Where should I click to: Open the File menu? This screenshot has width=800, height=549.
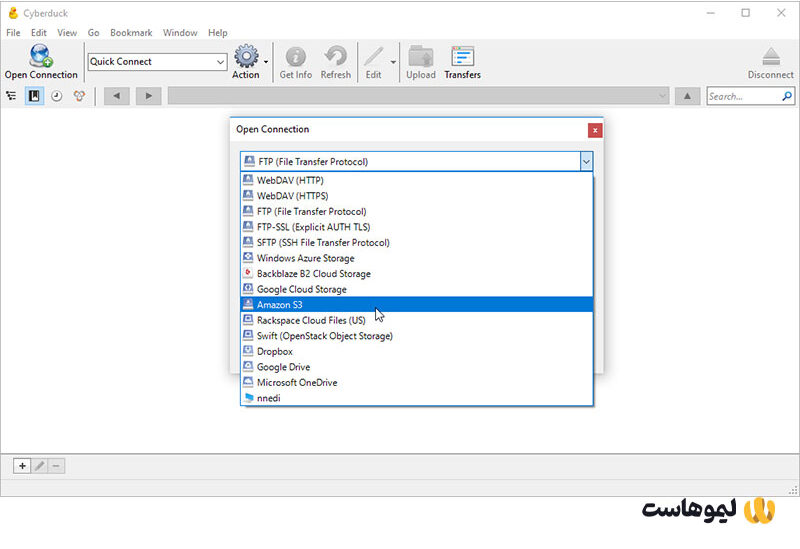pyautogui.click(x=13, y=33)
